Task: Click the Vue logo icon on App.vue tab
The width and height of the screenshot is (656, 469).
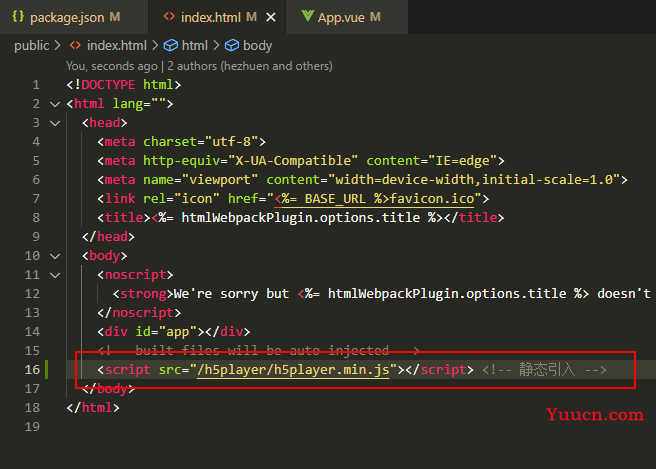Action: pos(308,16)
